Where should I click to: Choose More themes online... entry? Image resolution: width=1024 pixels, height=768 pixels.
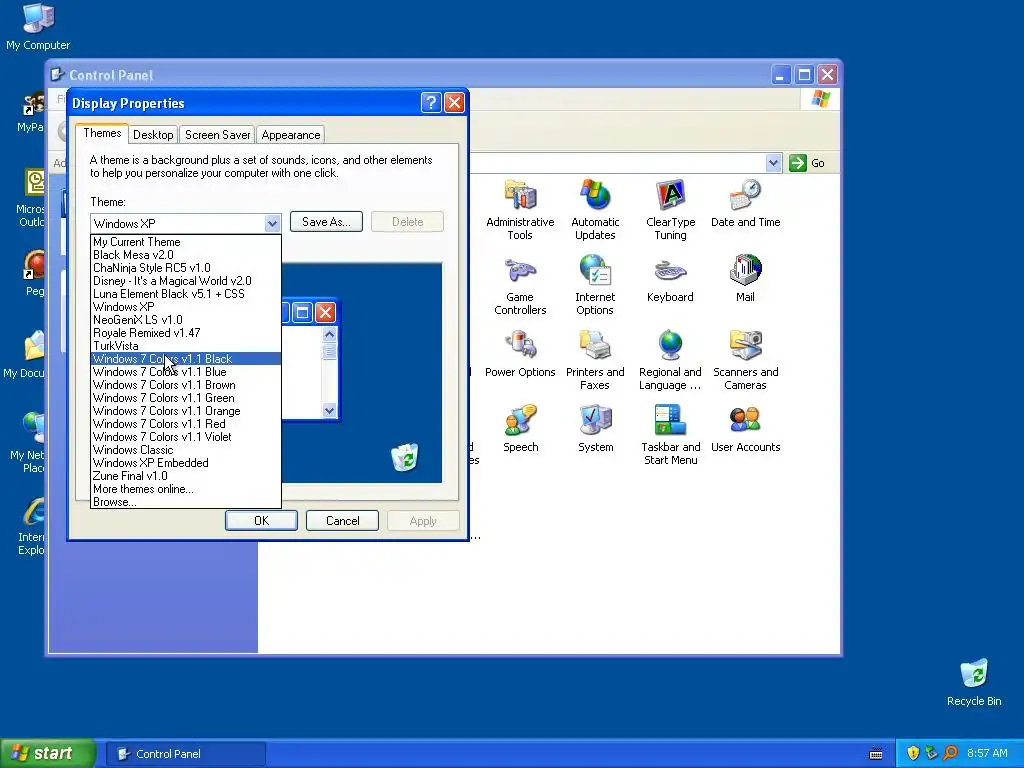tap(185, 489)
